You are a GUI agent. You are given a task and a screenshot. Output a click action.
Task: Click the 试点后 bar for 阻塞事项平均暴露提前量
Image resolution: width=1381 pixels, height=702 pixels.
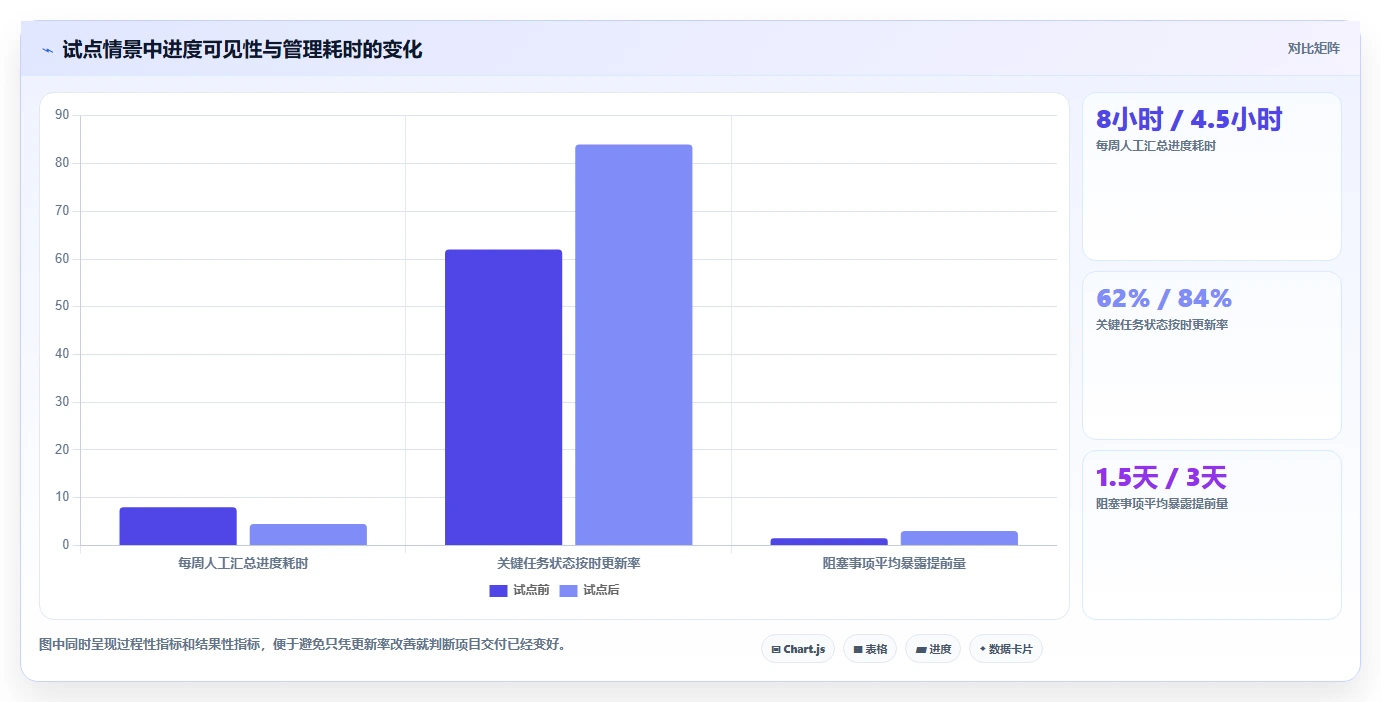(959, 538)
